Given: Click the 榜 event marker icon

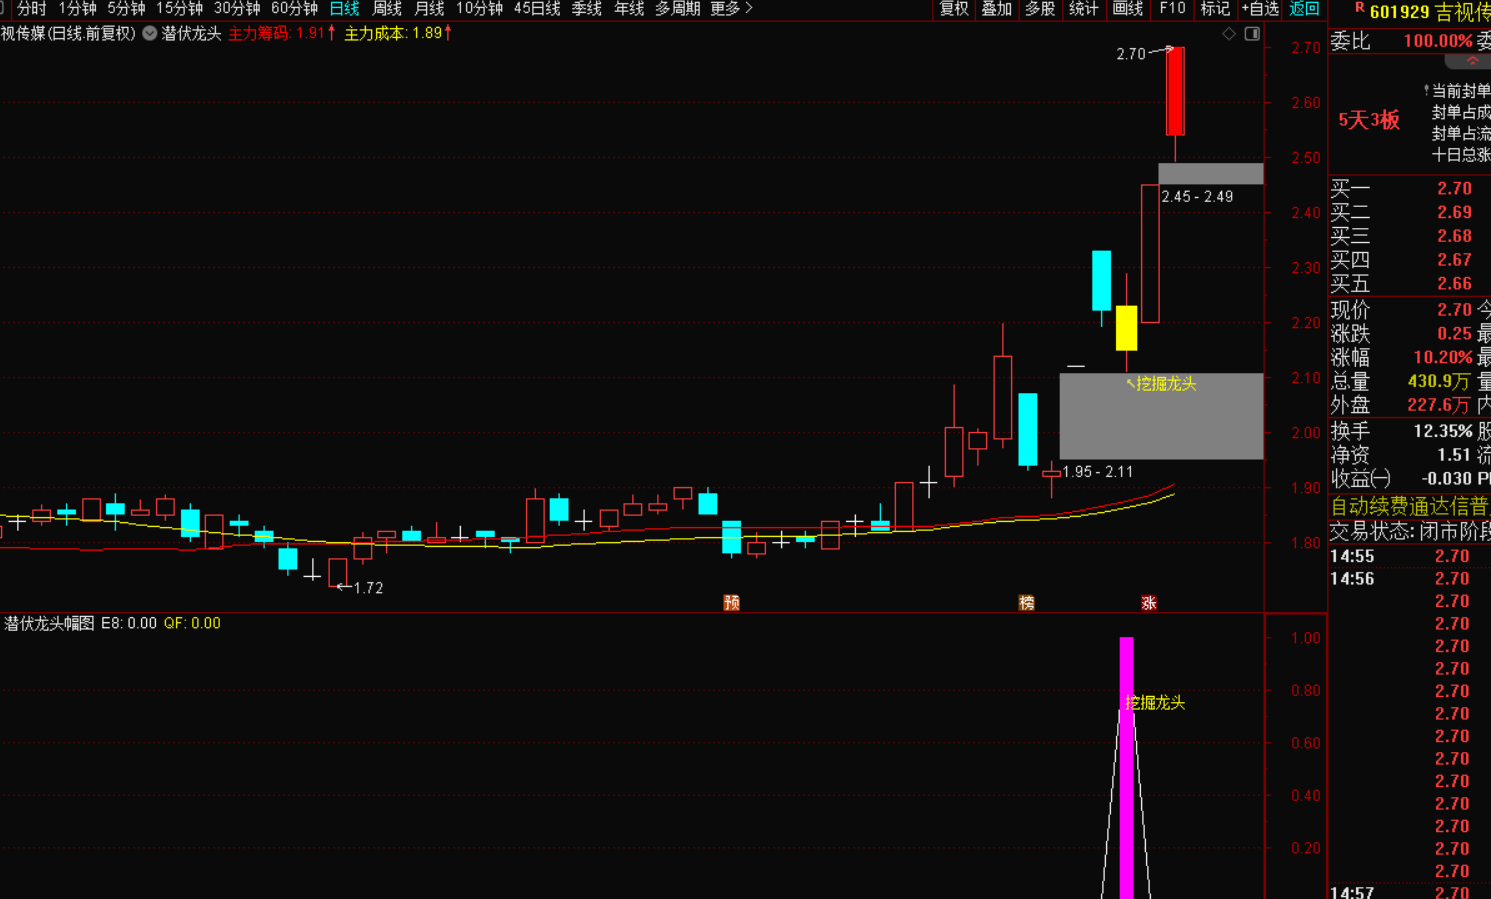Looking at the screenshot, I should (1026, 602).
